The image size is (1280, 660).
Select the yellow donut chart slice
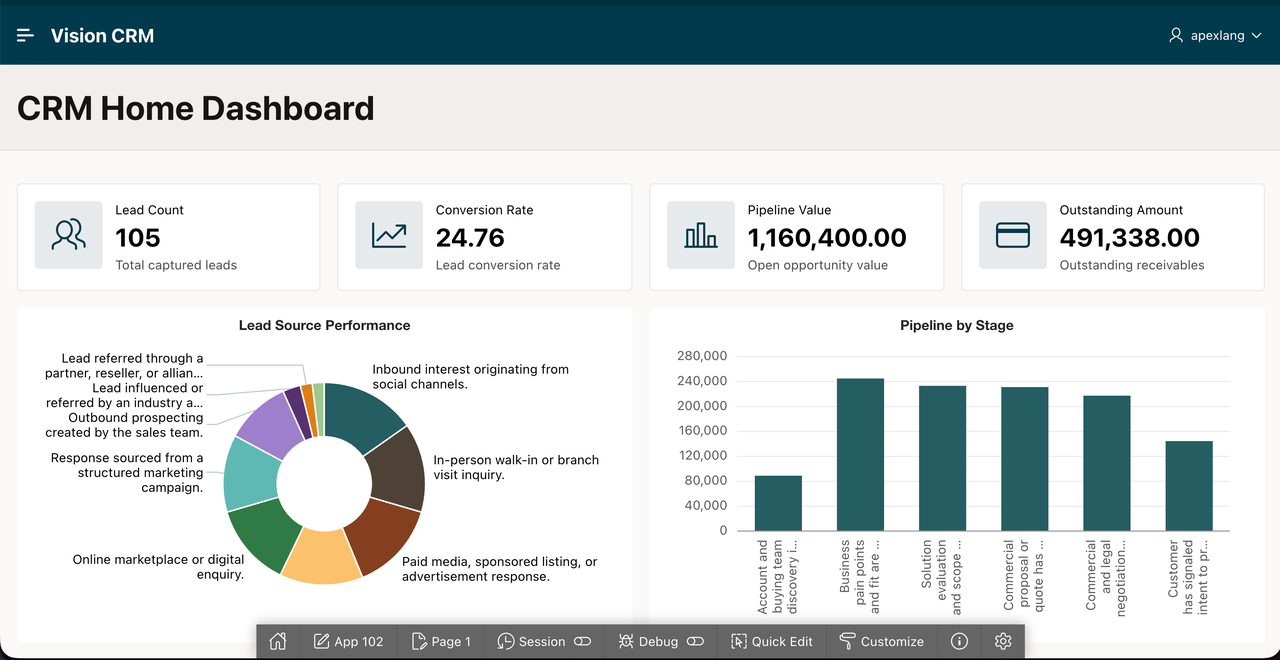(x=321, y=556)
